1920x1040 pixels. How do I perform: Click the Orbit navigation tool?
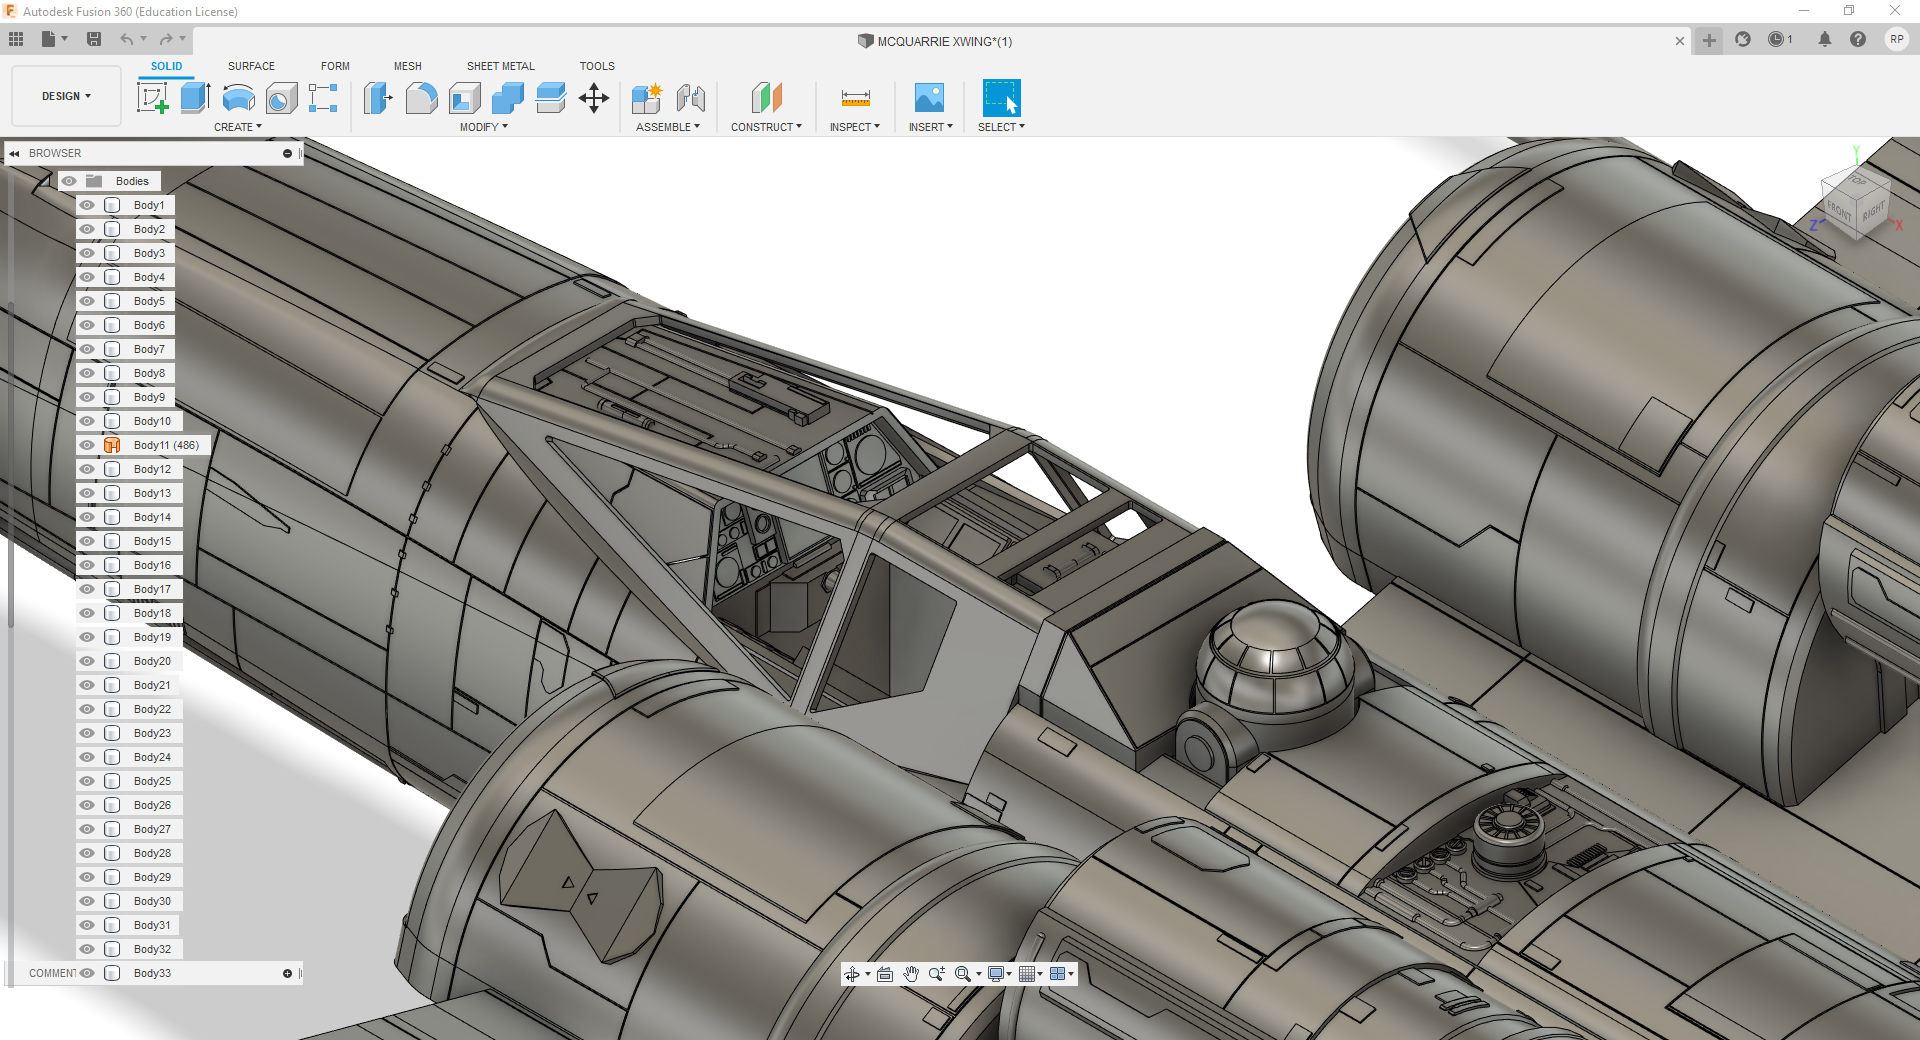(852, 974)
